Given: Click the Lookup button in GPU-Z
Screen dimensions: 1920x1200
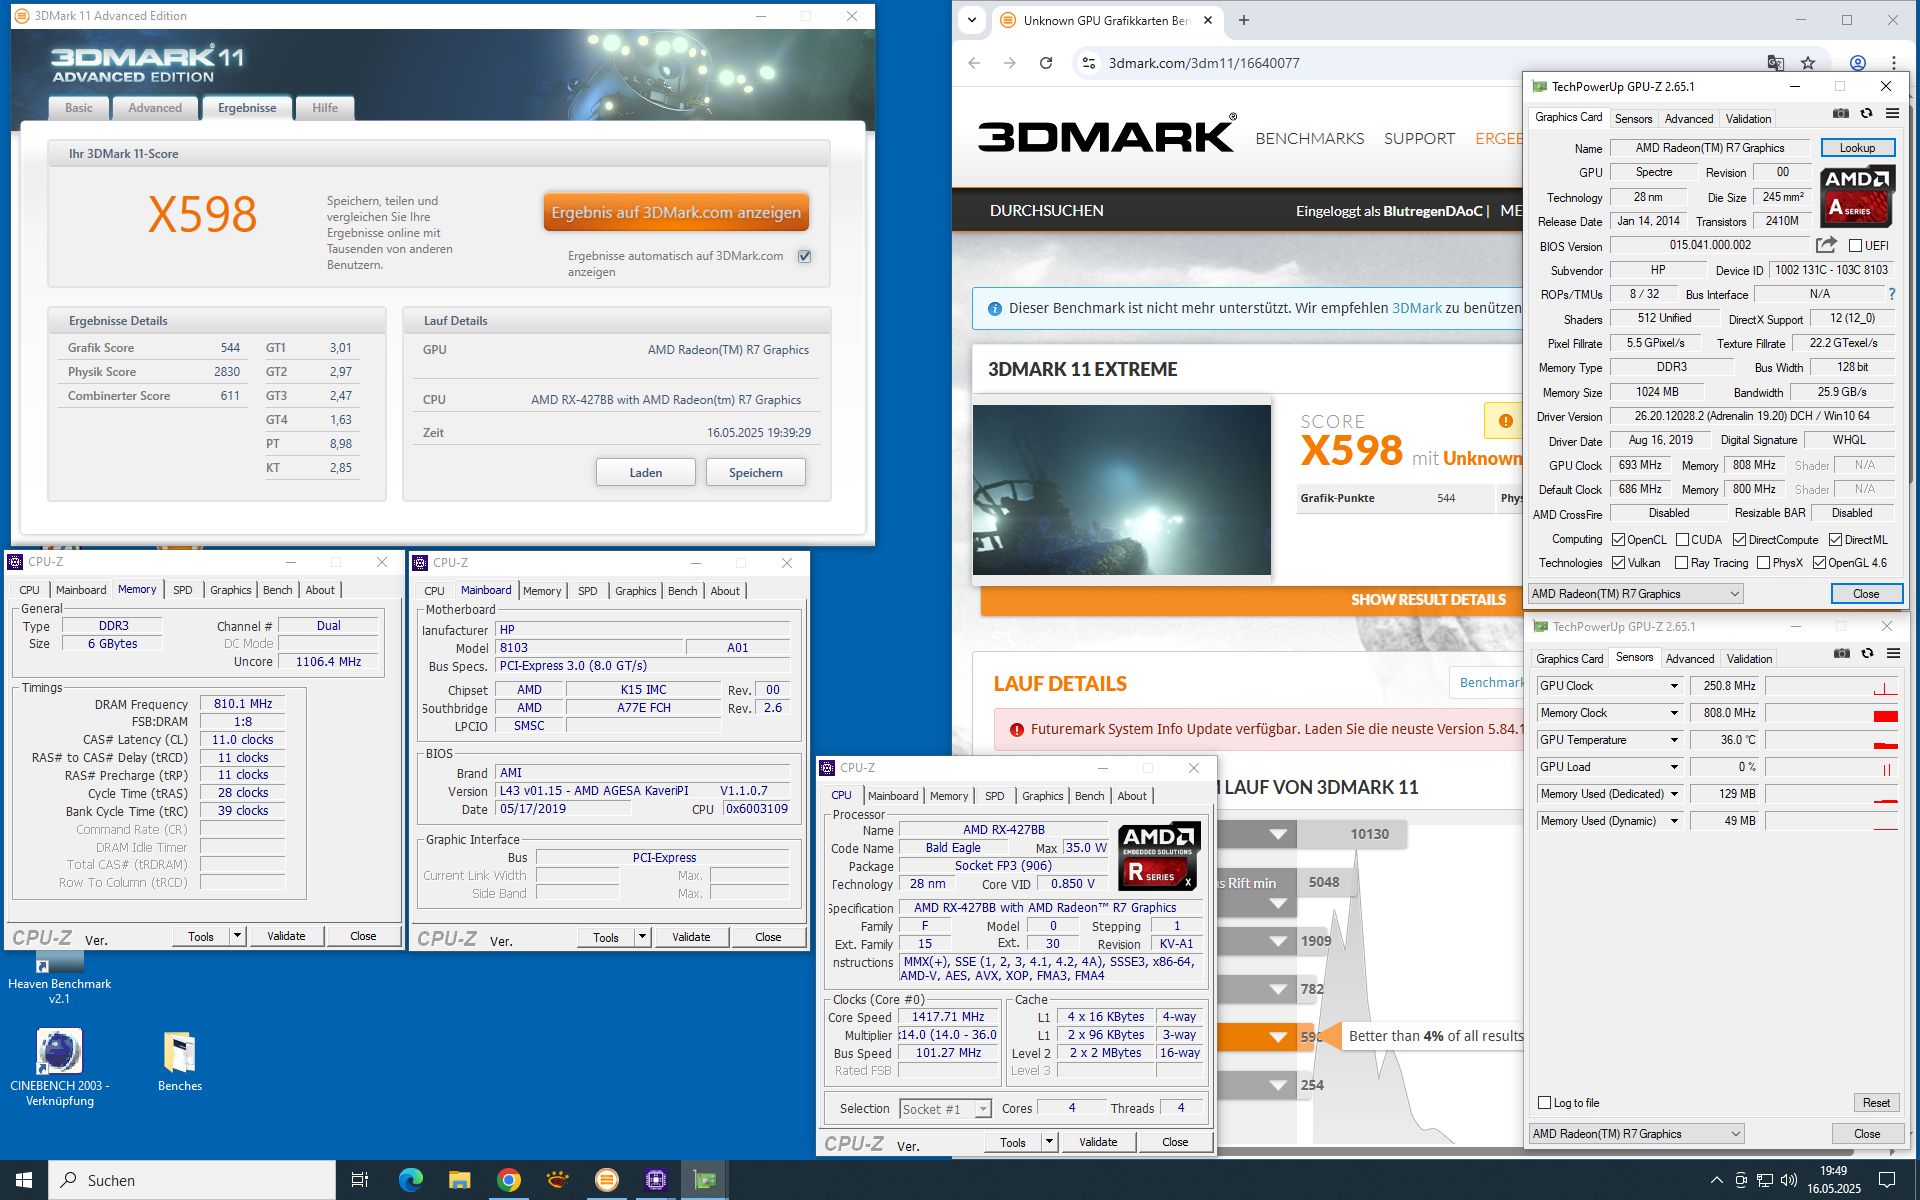Looking at the screenshot, I should (x=1857, y=148).
